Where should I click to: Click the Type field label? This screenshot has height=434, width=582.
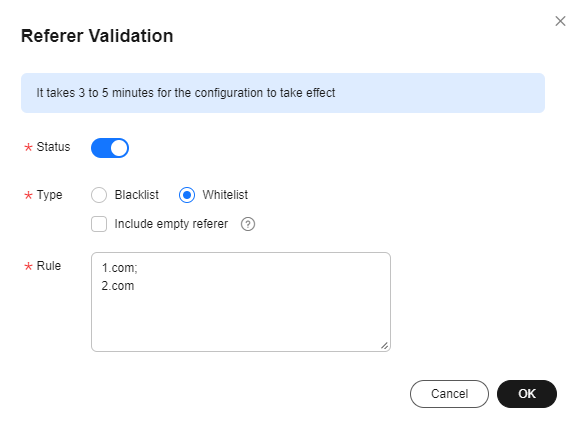click(x=49, y=195)
